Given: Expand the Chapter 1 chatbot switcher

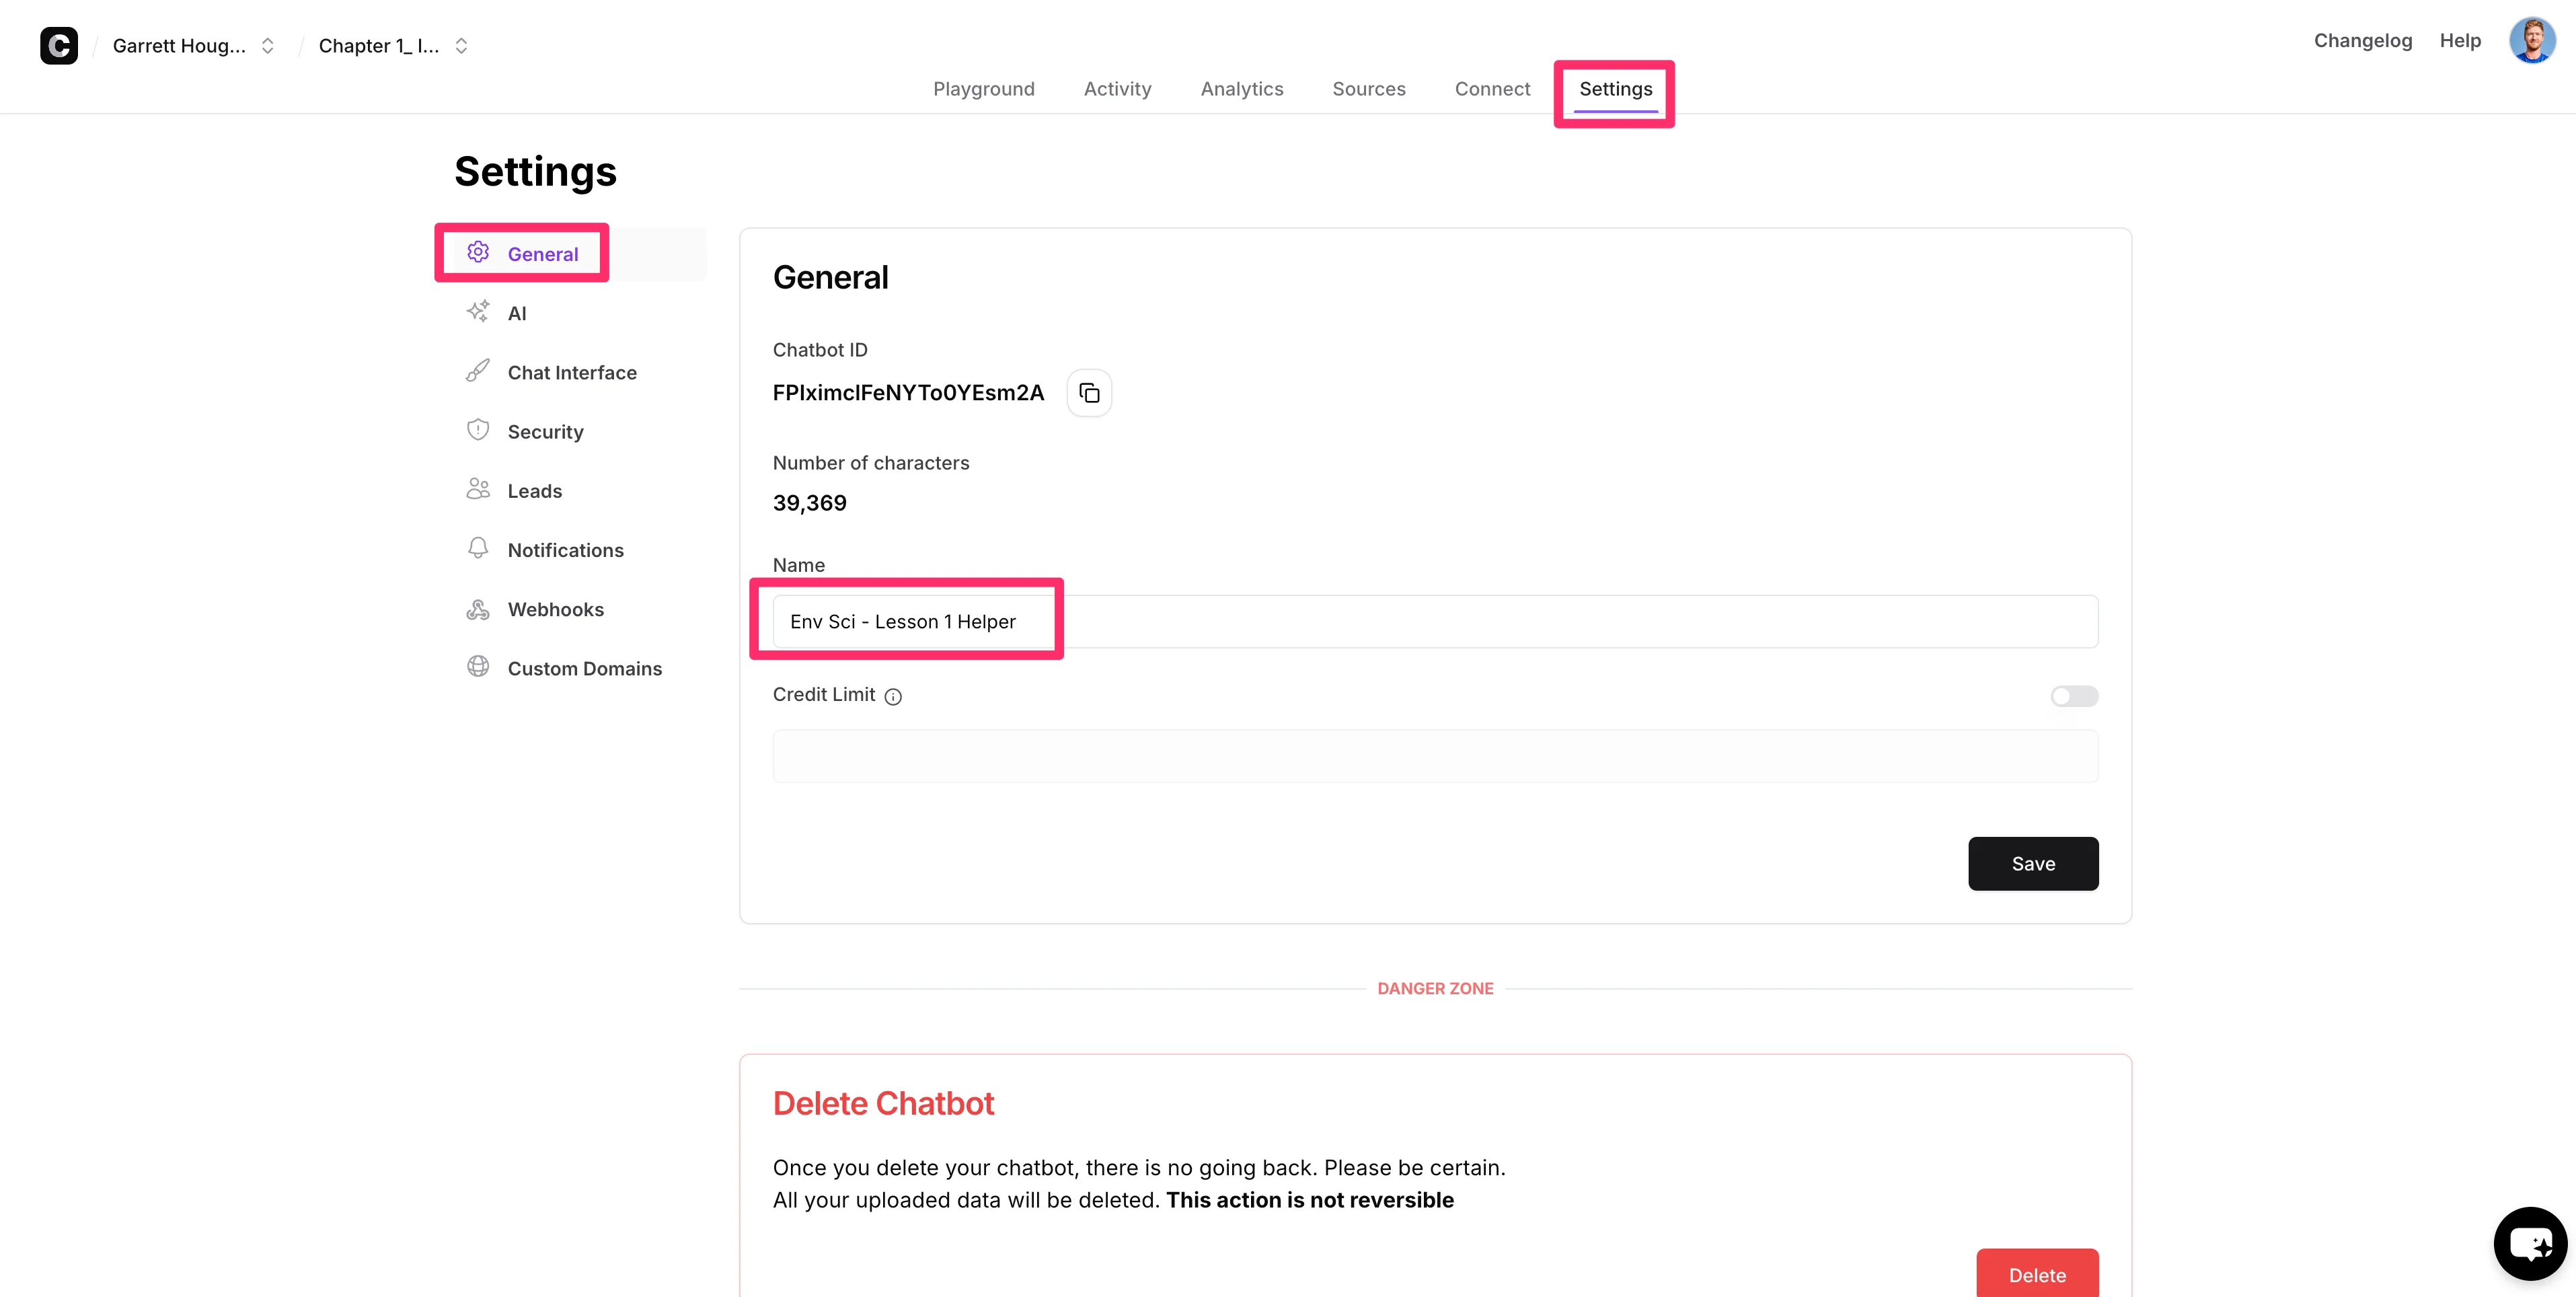Looking at the screenshot, I should pos(461,46).
